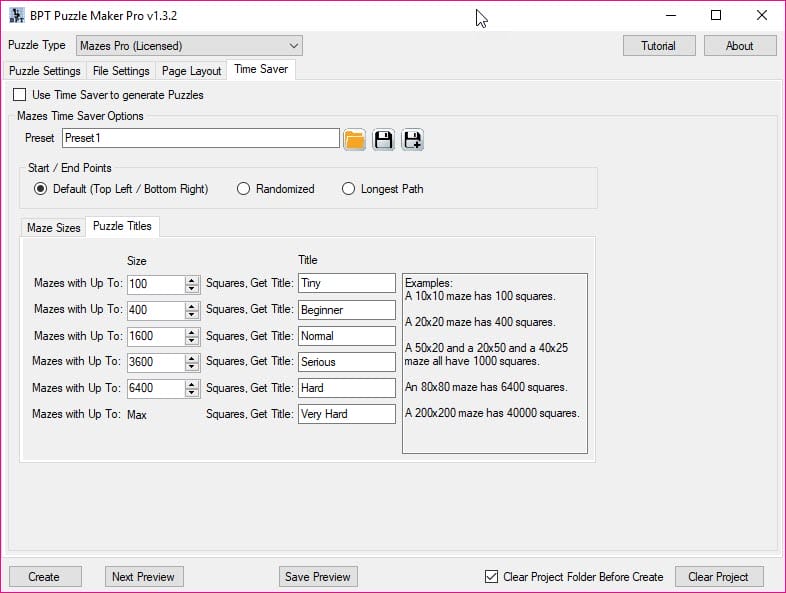
Task: Save preset with floppy disk icon
Action: [383, 139]
